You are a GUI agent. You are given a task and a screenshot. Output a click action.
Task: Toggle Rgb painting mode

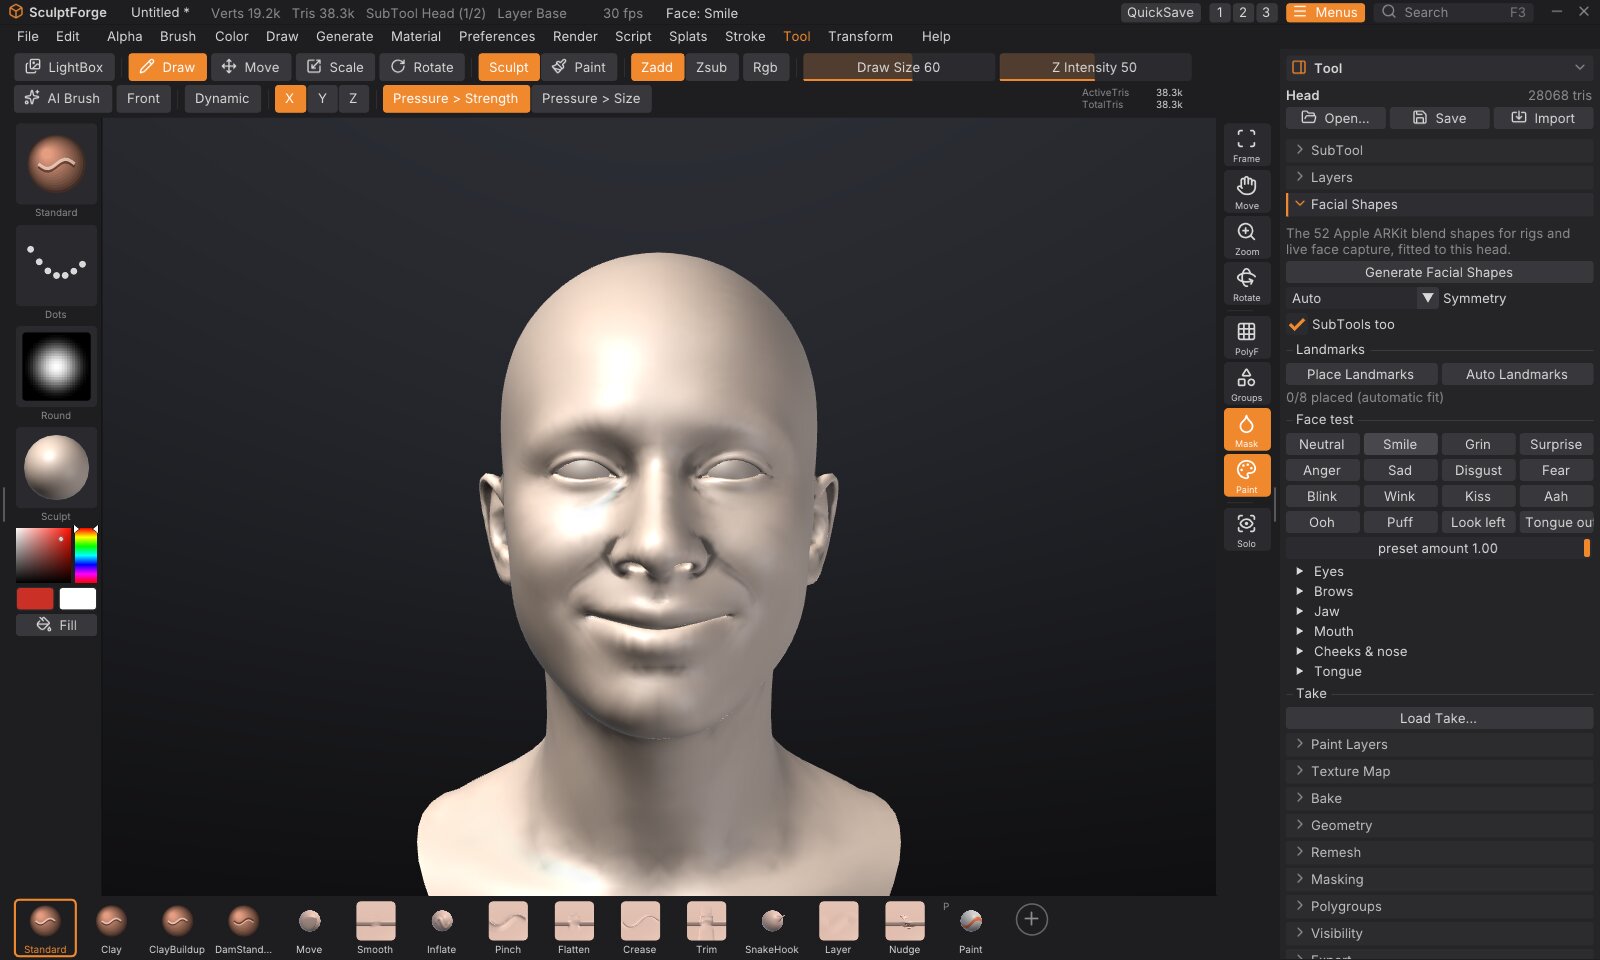pos(765,67)
